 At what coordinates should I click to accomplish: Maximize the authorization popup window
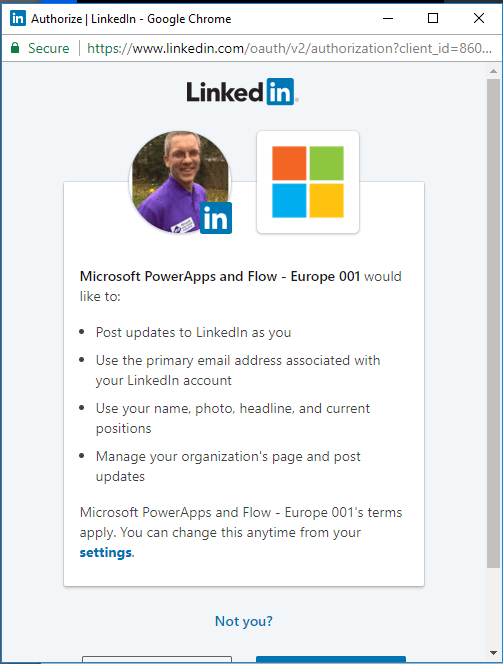point(433,18)
